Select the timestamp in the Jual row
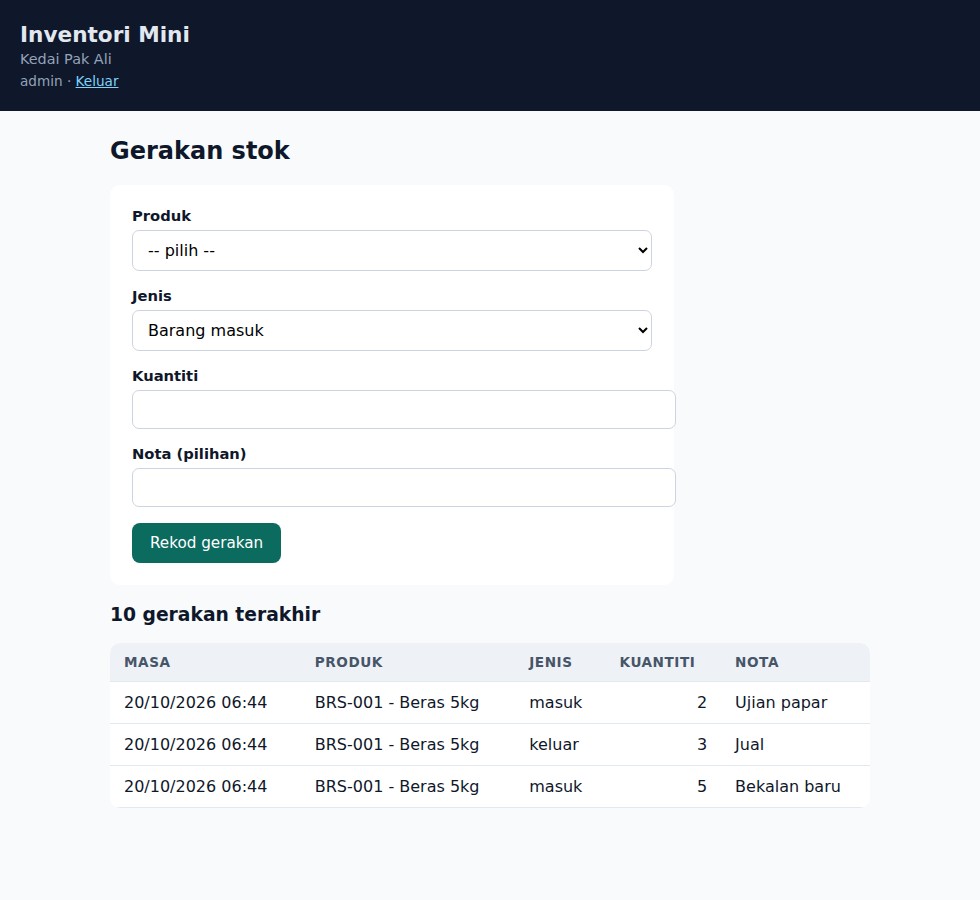 [196, 744]
